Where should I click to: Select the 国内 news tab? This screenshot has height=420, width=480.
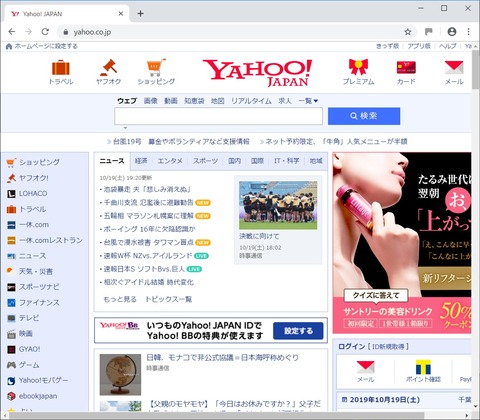234,161
